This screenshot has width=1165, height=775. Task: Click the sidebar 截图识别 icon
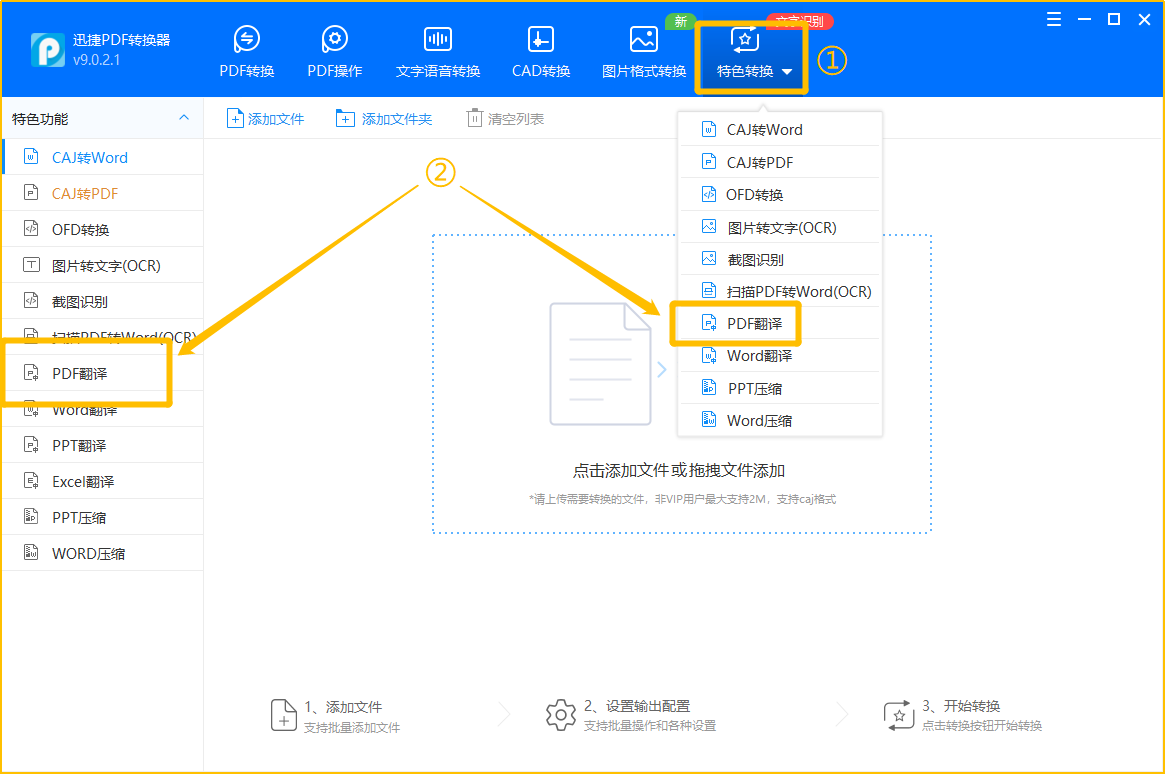click(x=31, y=300)
